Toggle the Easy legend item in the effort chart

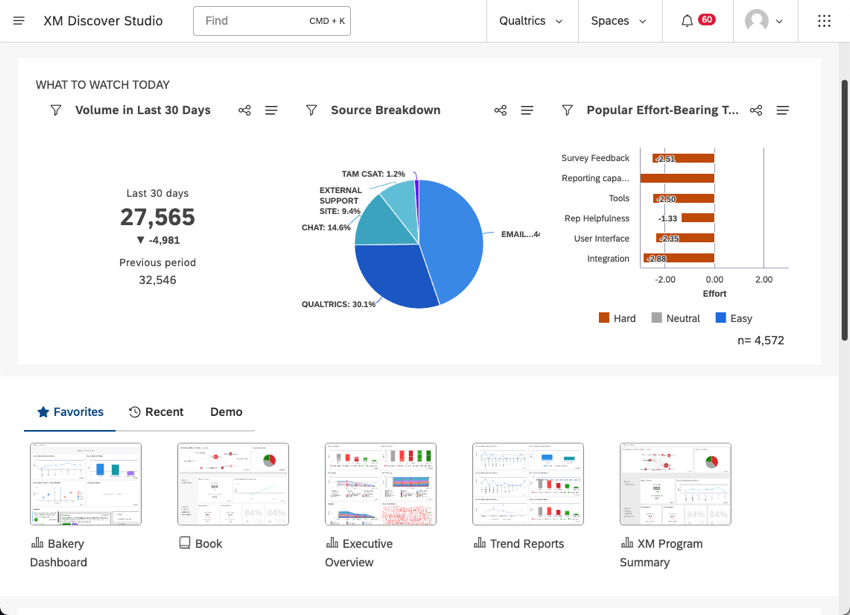point(733,318)
